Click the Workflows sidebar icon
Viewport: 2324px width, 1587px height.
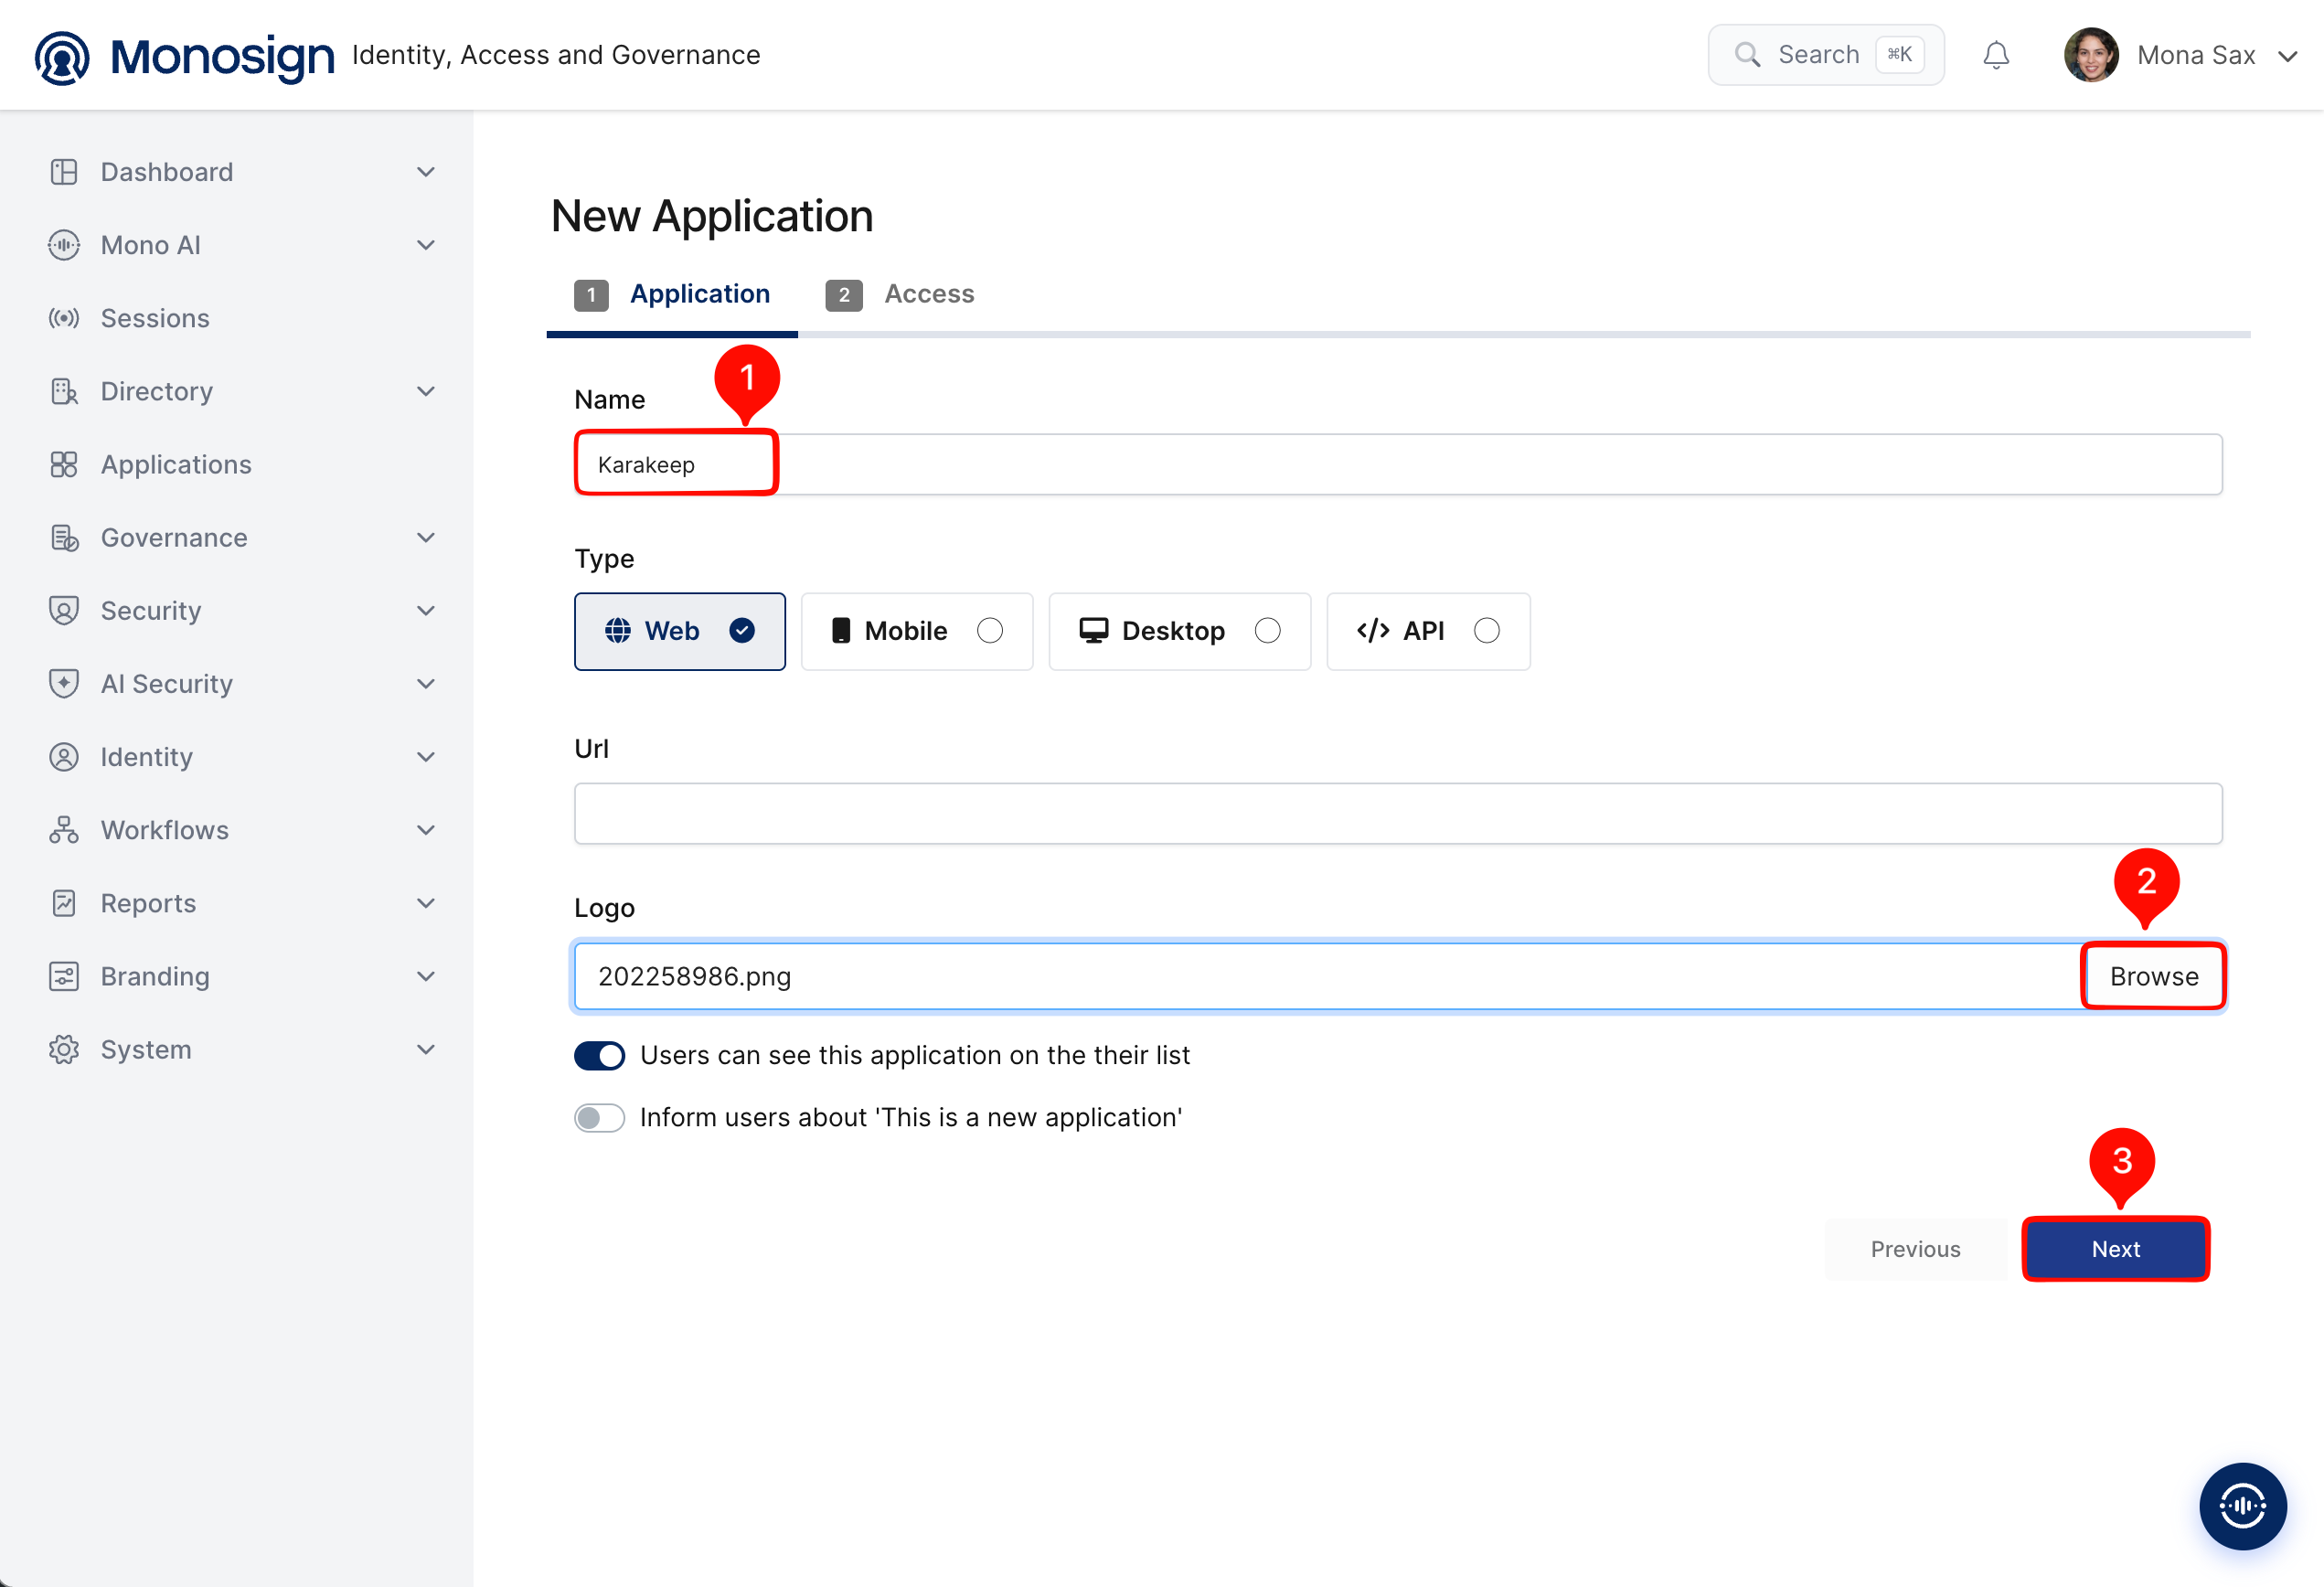pyautogui.click(x=64, y=830)
